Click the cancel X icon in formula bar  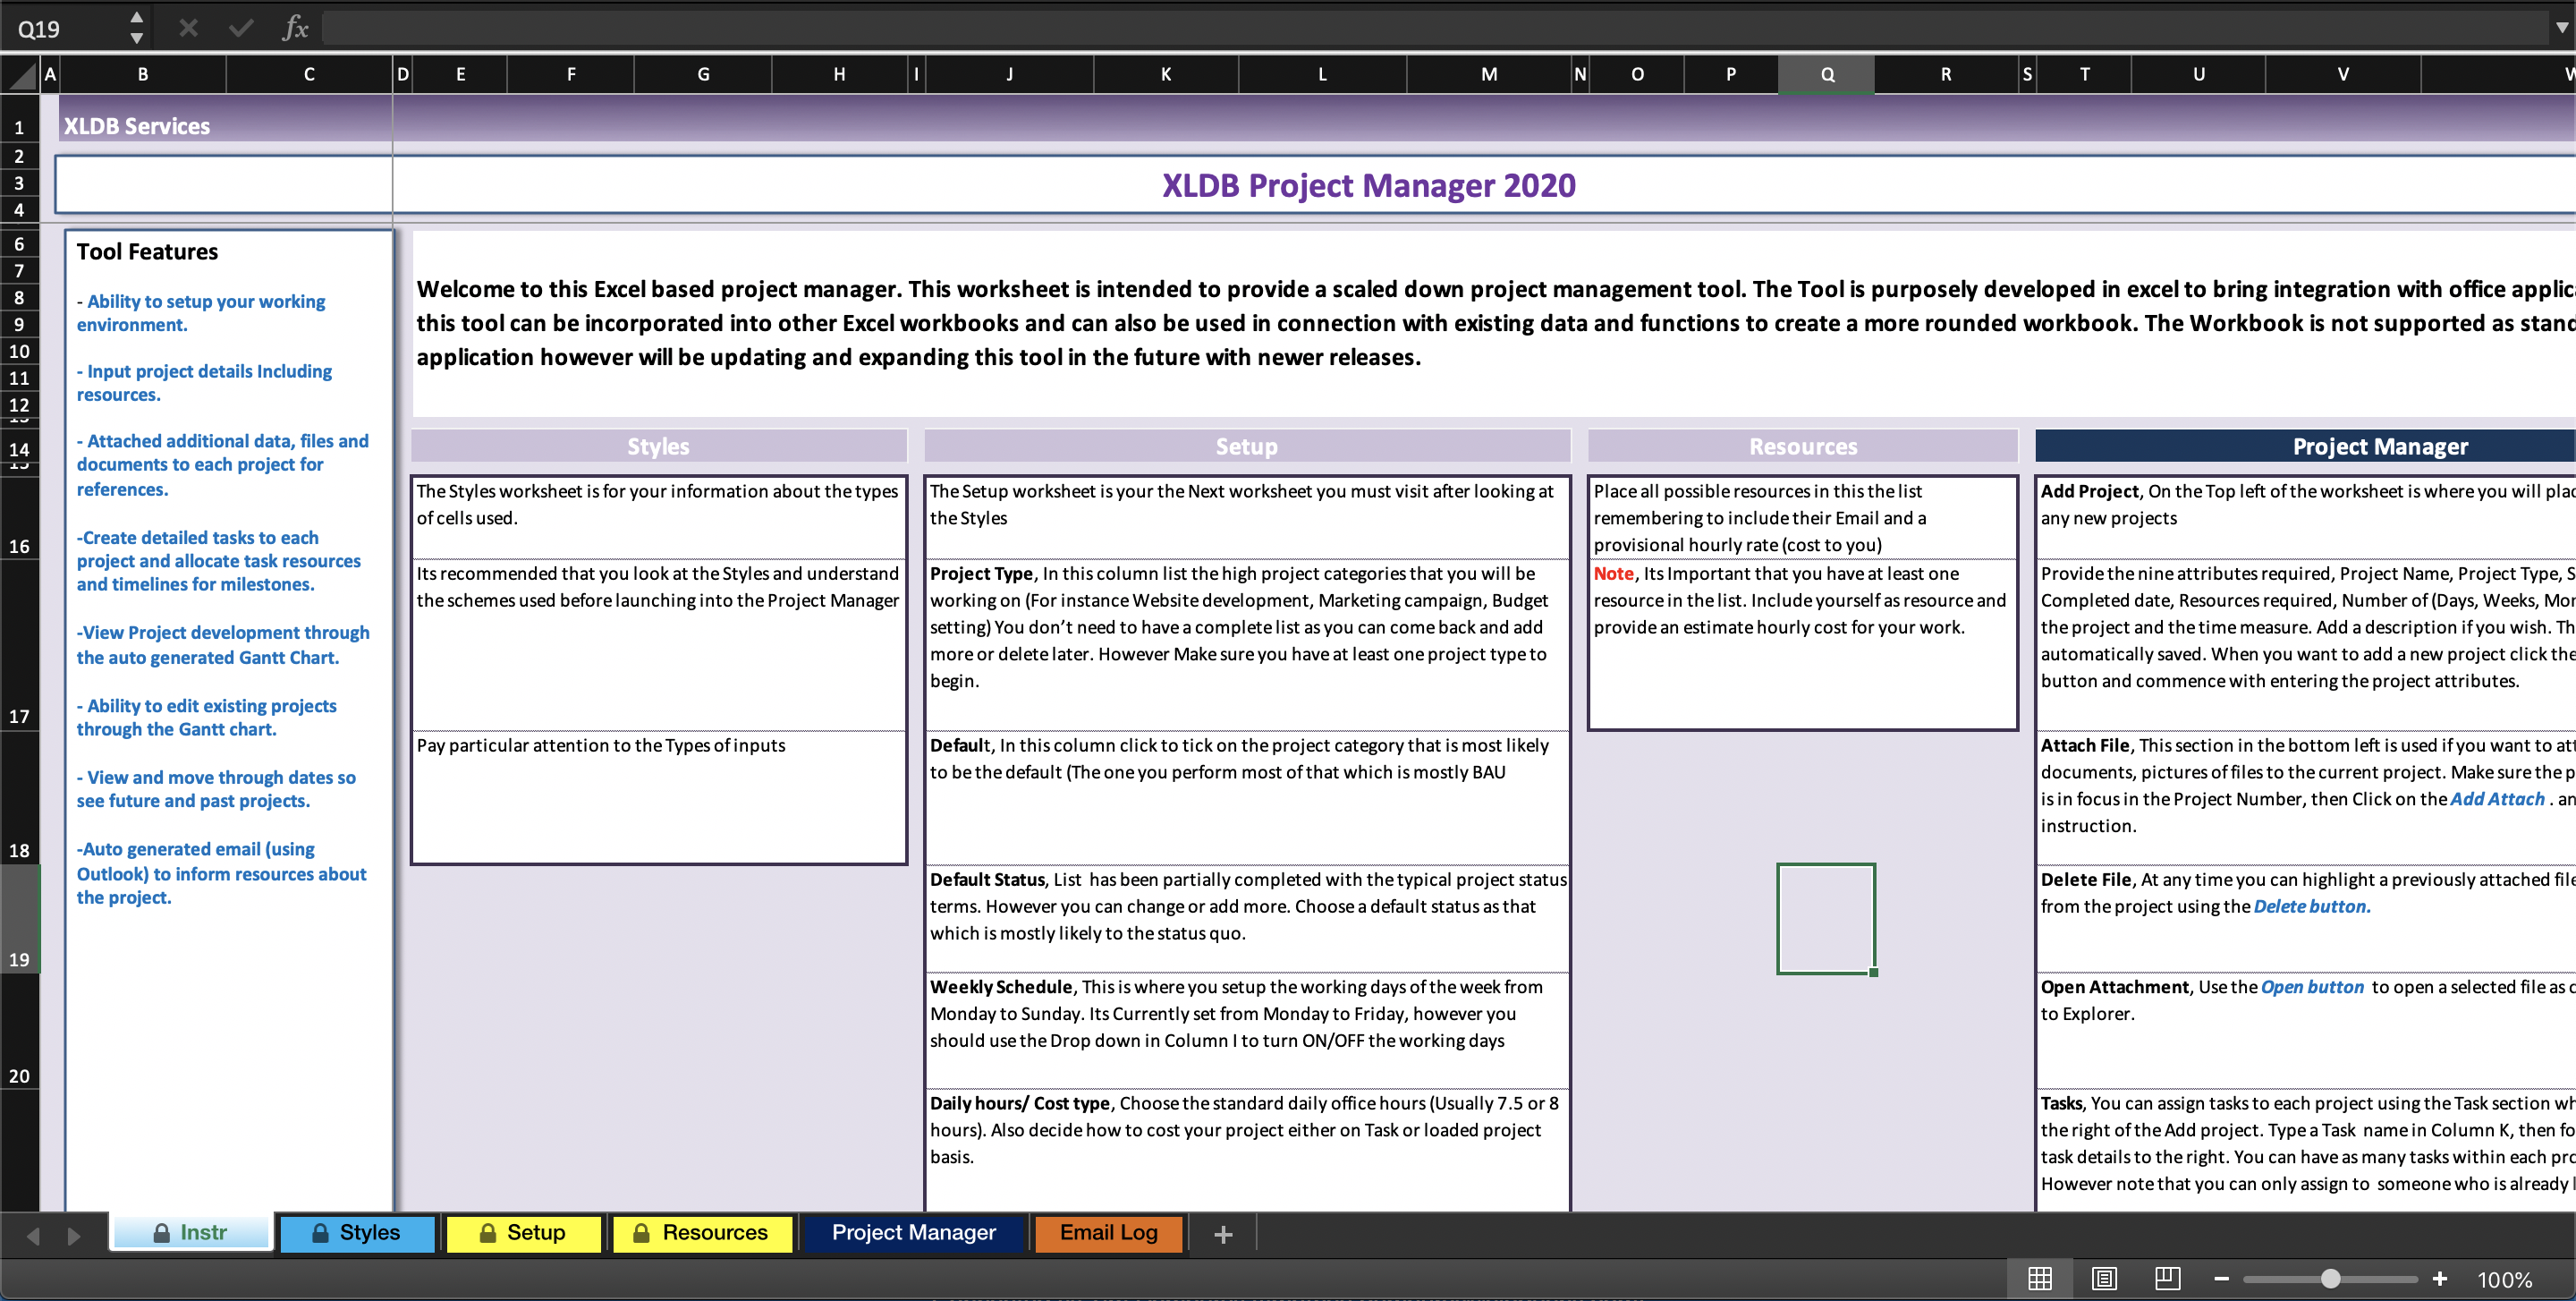[x=188, y=28]
